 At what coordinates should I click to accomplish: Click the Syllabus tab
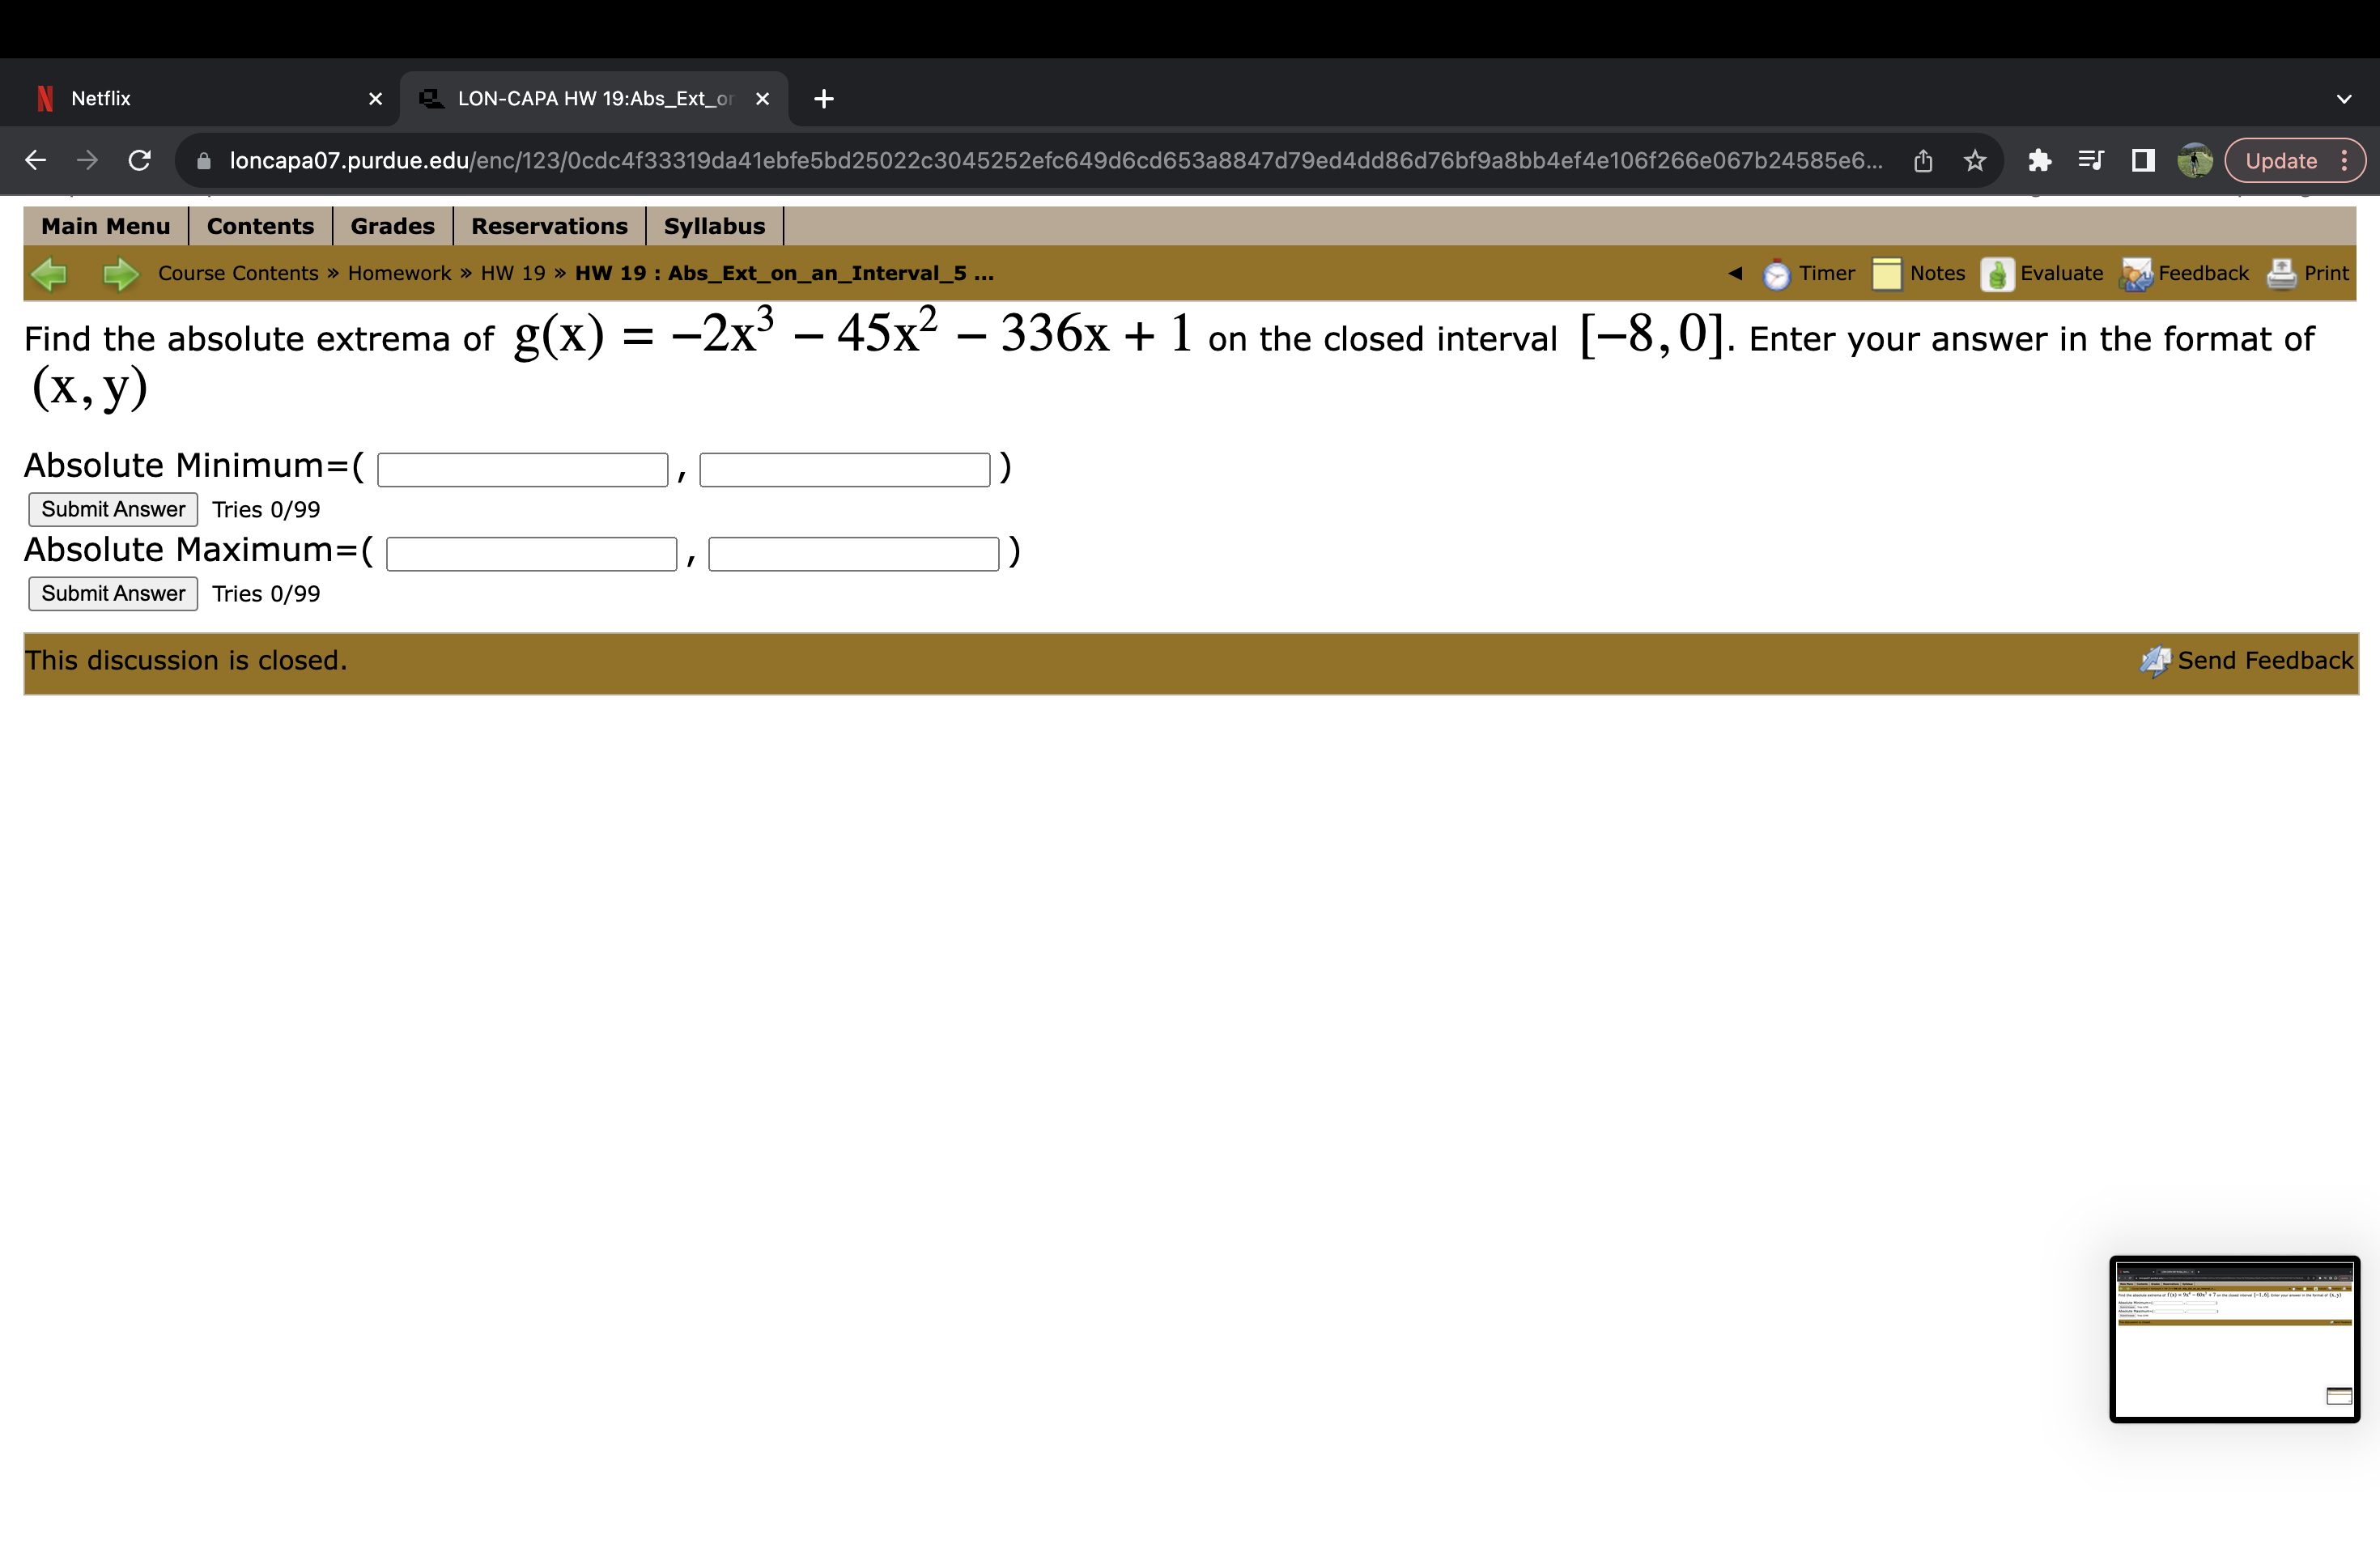click(712, 226)
